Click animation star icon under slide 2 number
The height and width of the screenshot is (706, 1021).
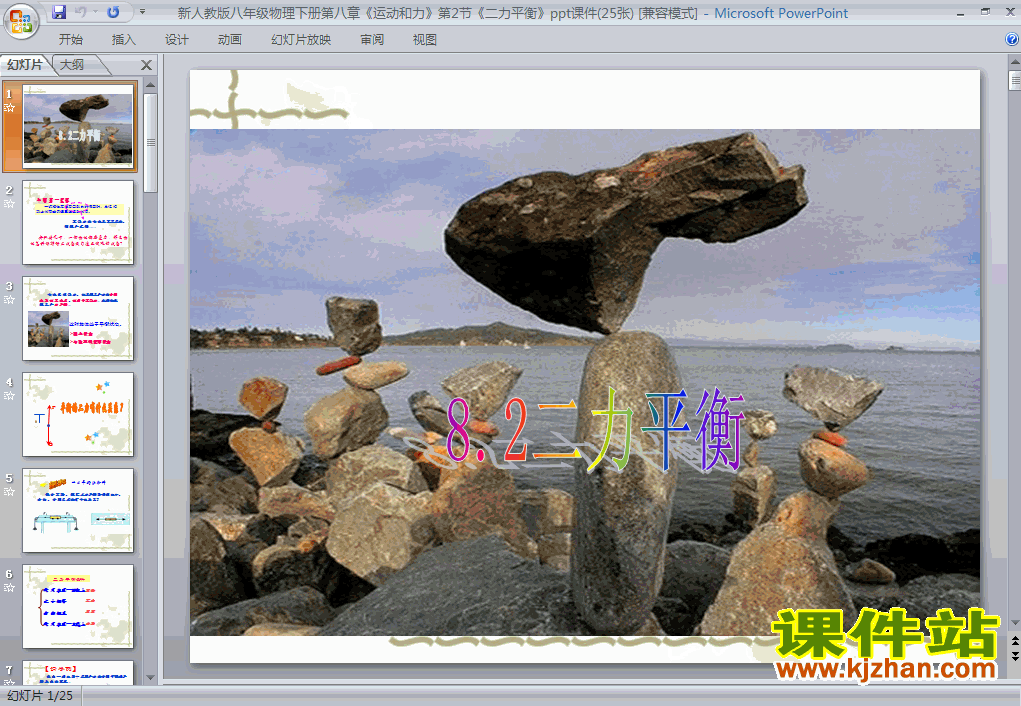pyautogui.click(x=9, y=204)
